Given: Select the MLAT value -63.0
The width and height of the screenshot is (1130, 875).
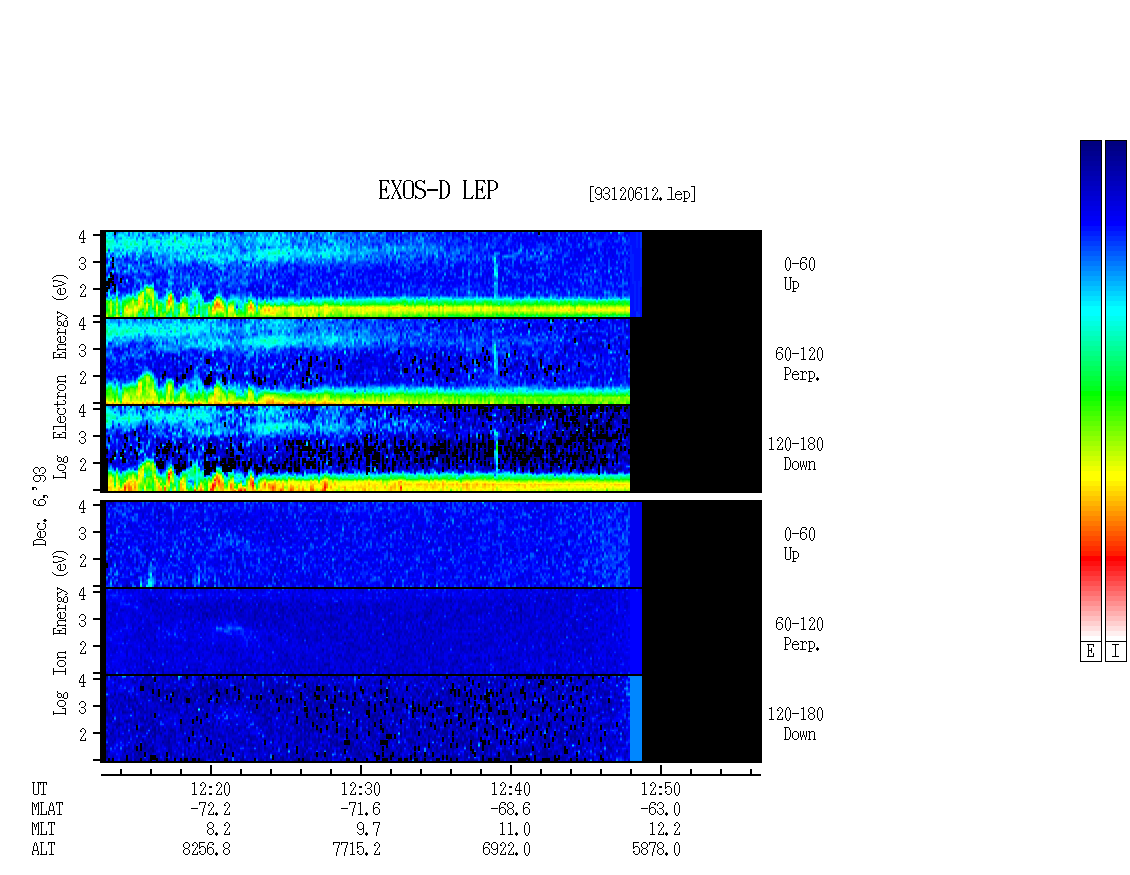Looking at the screenshot, I should click(x=660, y=809).
